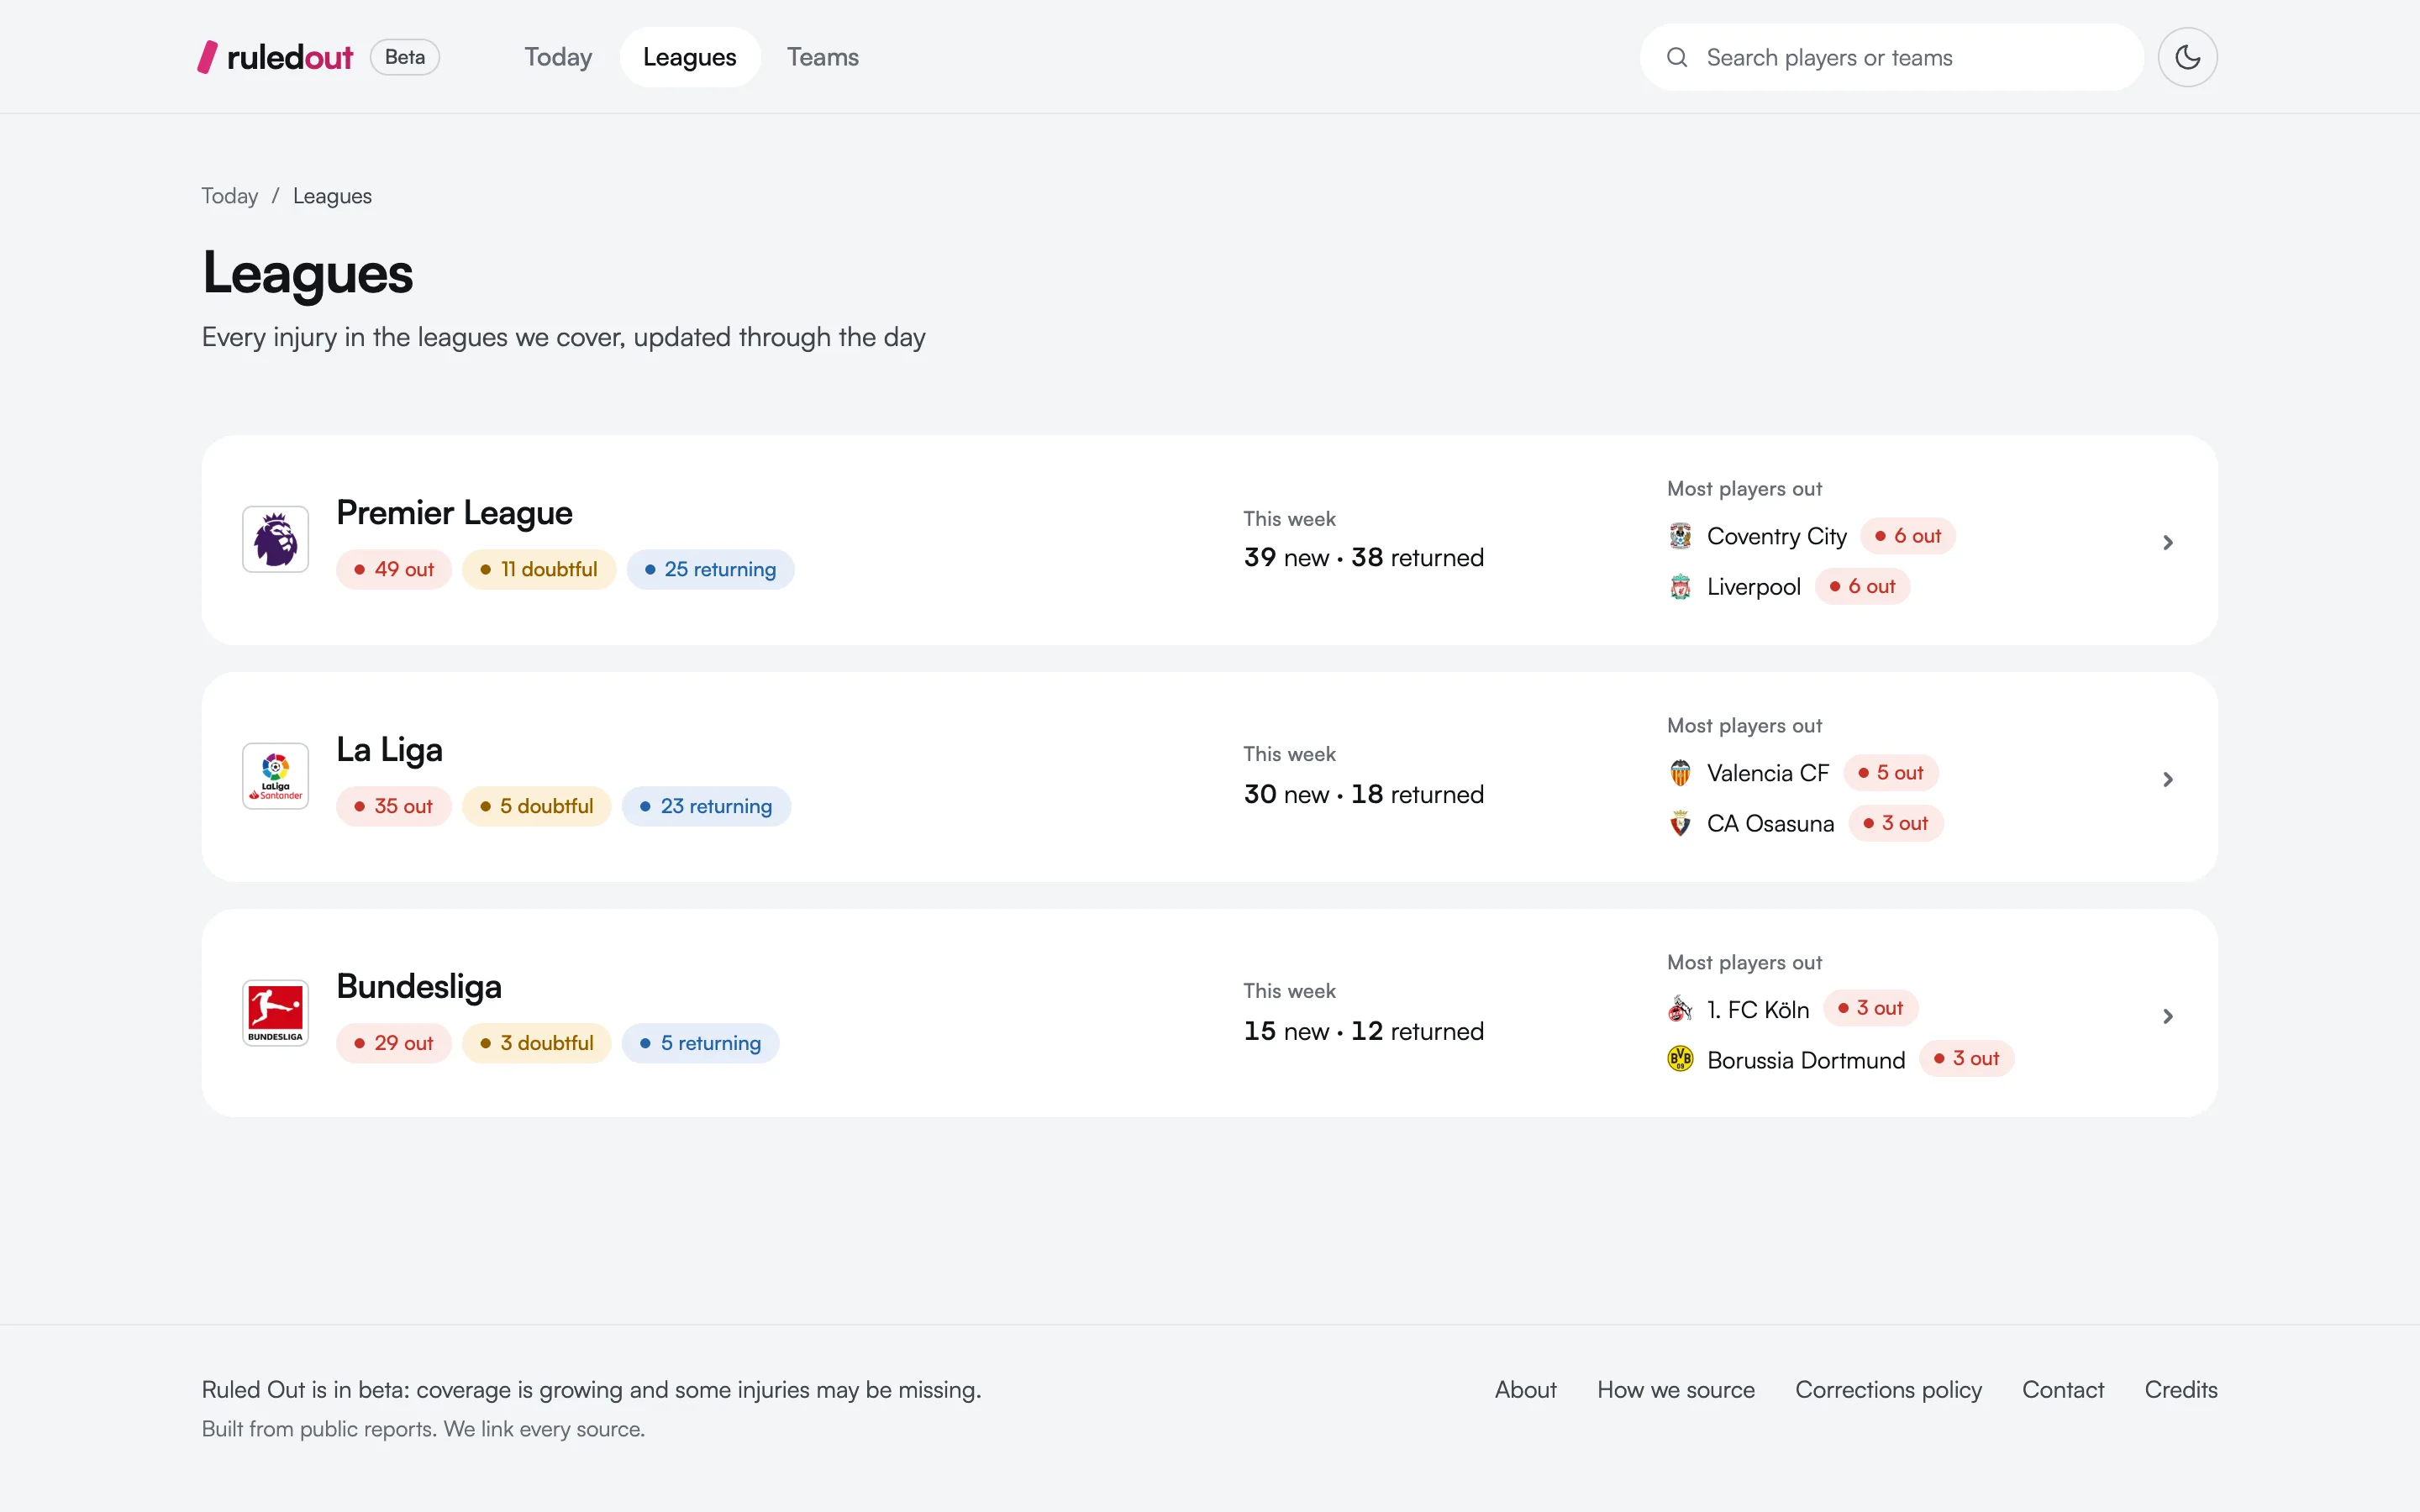Click the Bundesliga title
Screen dimensions: 2420x1512
419,987
